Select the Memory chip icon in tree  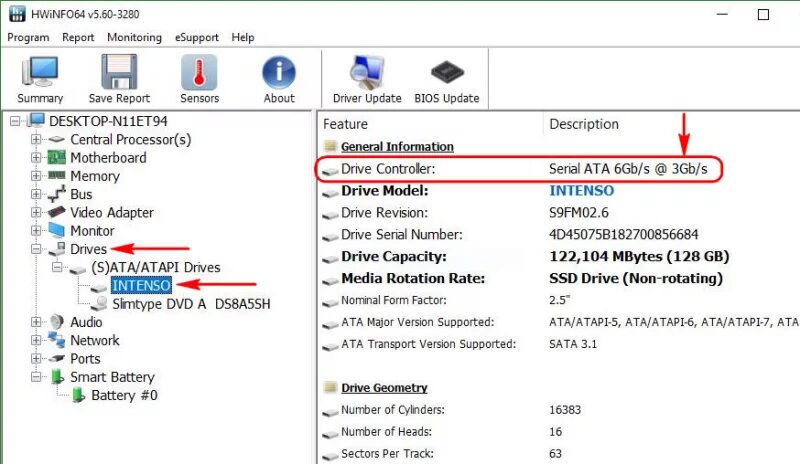57,176
